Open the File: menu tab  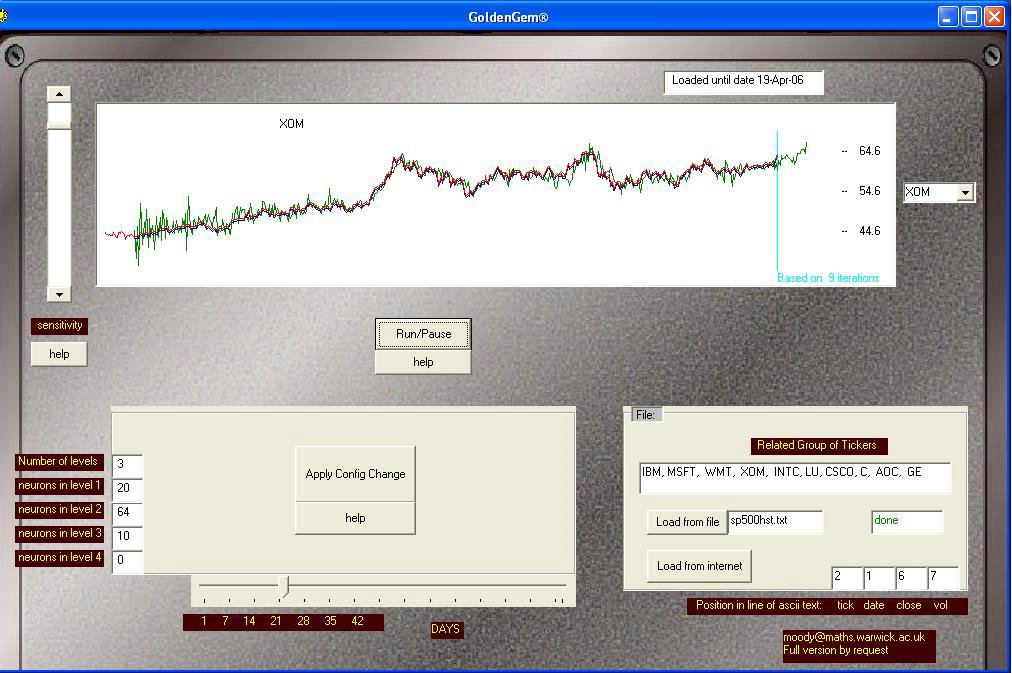click(x=645, y=415)
